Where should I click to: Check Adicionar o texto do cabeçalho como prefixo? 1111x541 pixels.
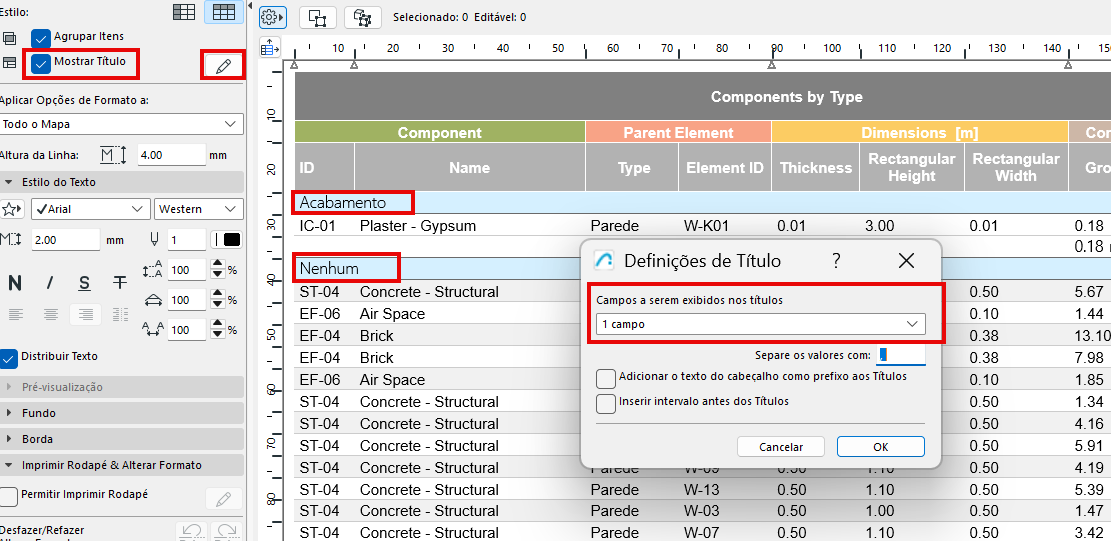click(606, 379)
